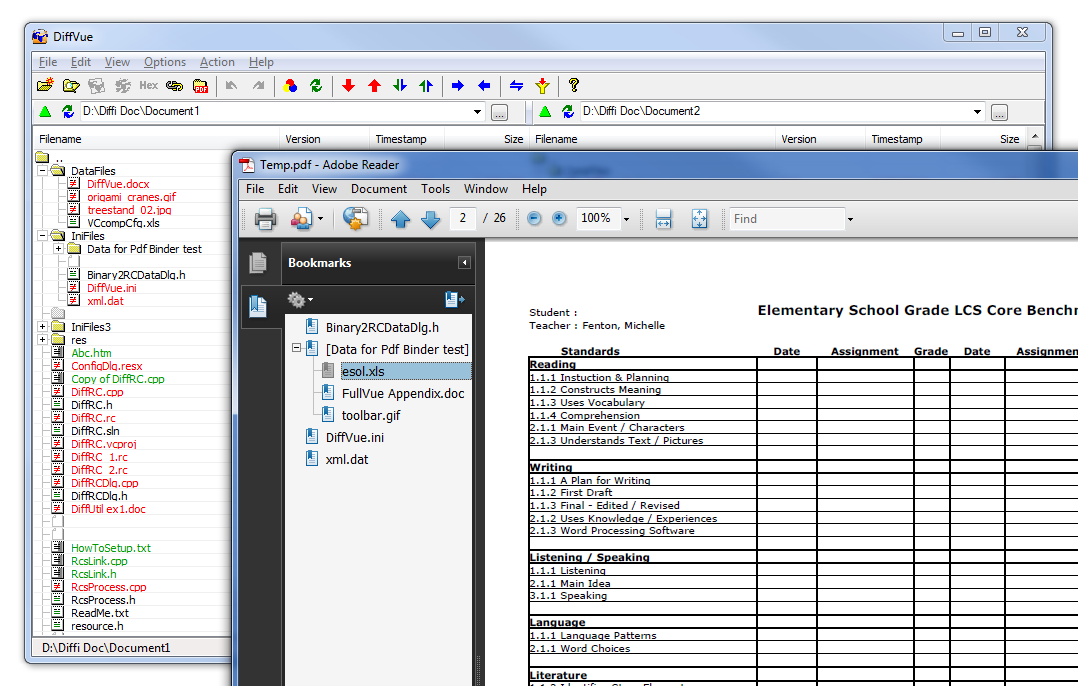Click the PDF folder icon in DiffVue toolbar

[201, 86]
